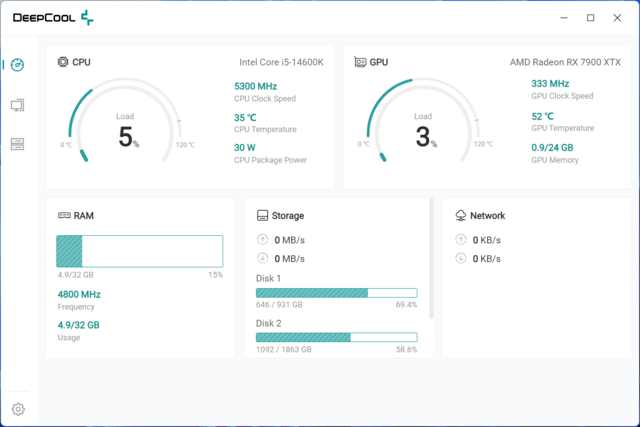This screenshot has width=640, height=427.
Task: Select the AMD Radeon RX 7900 XTX label
Action: click(565, 62)
